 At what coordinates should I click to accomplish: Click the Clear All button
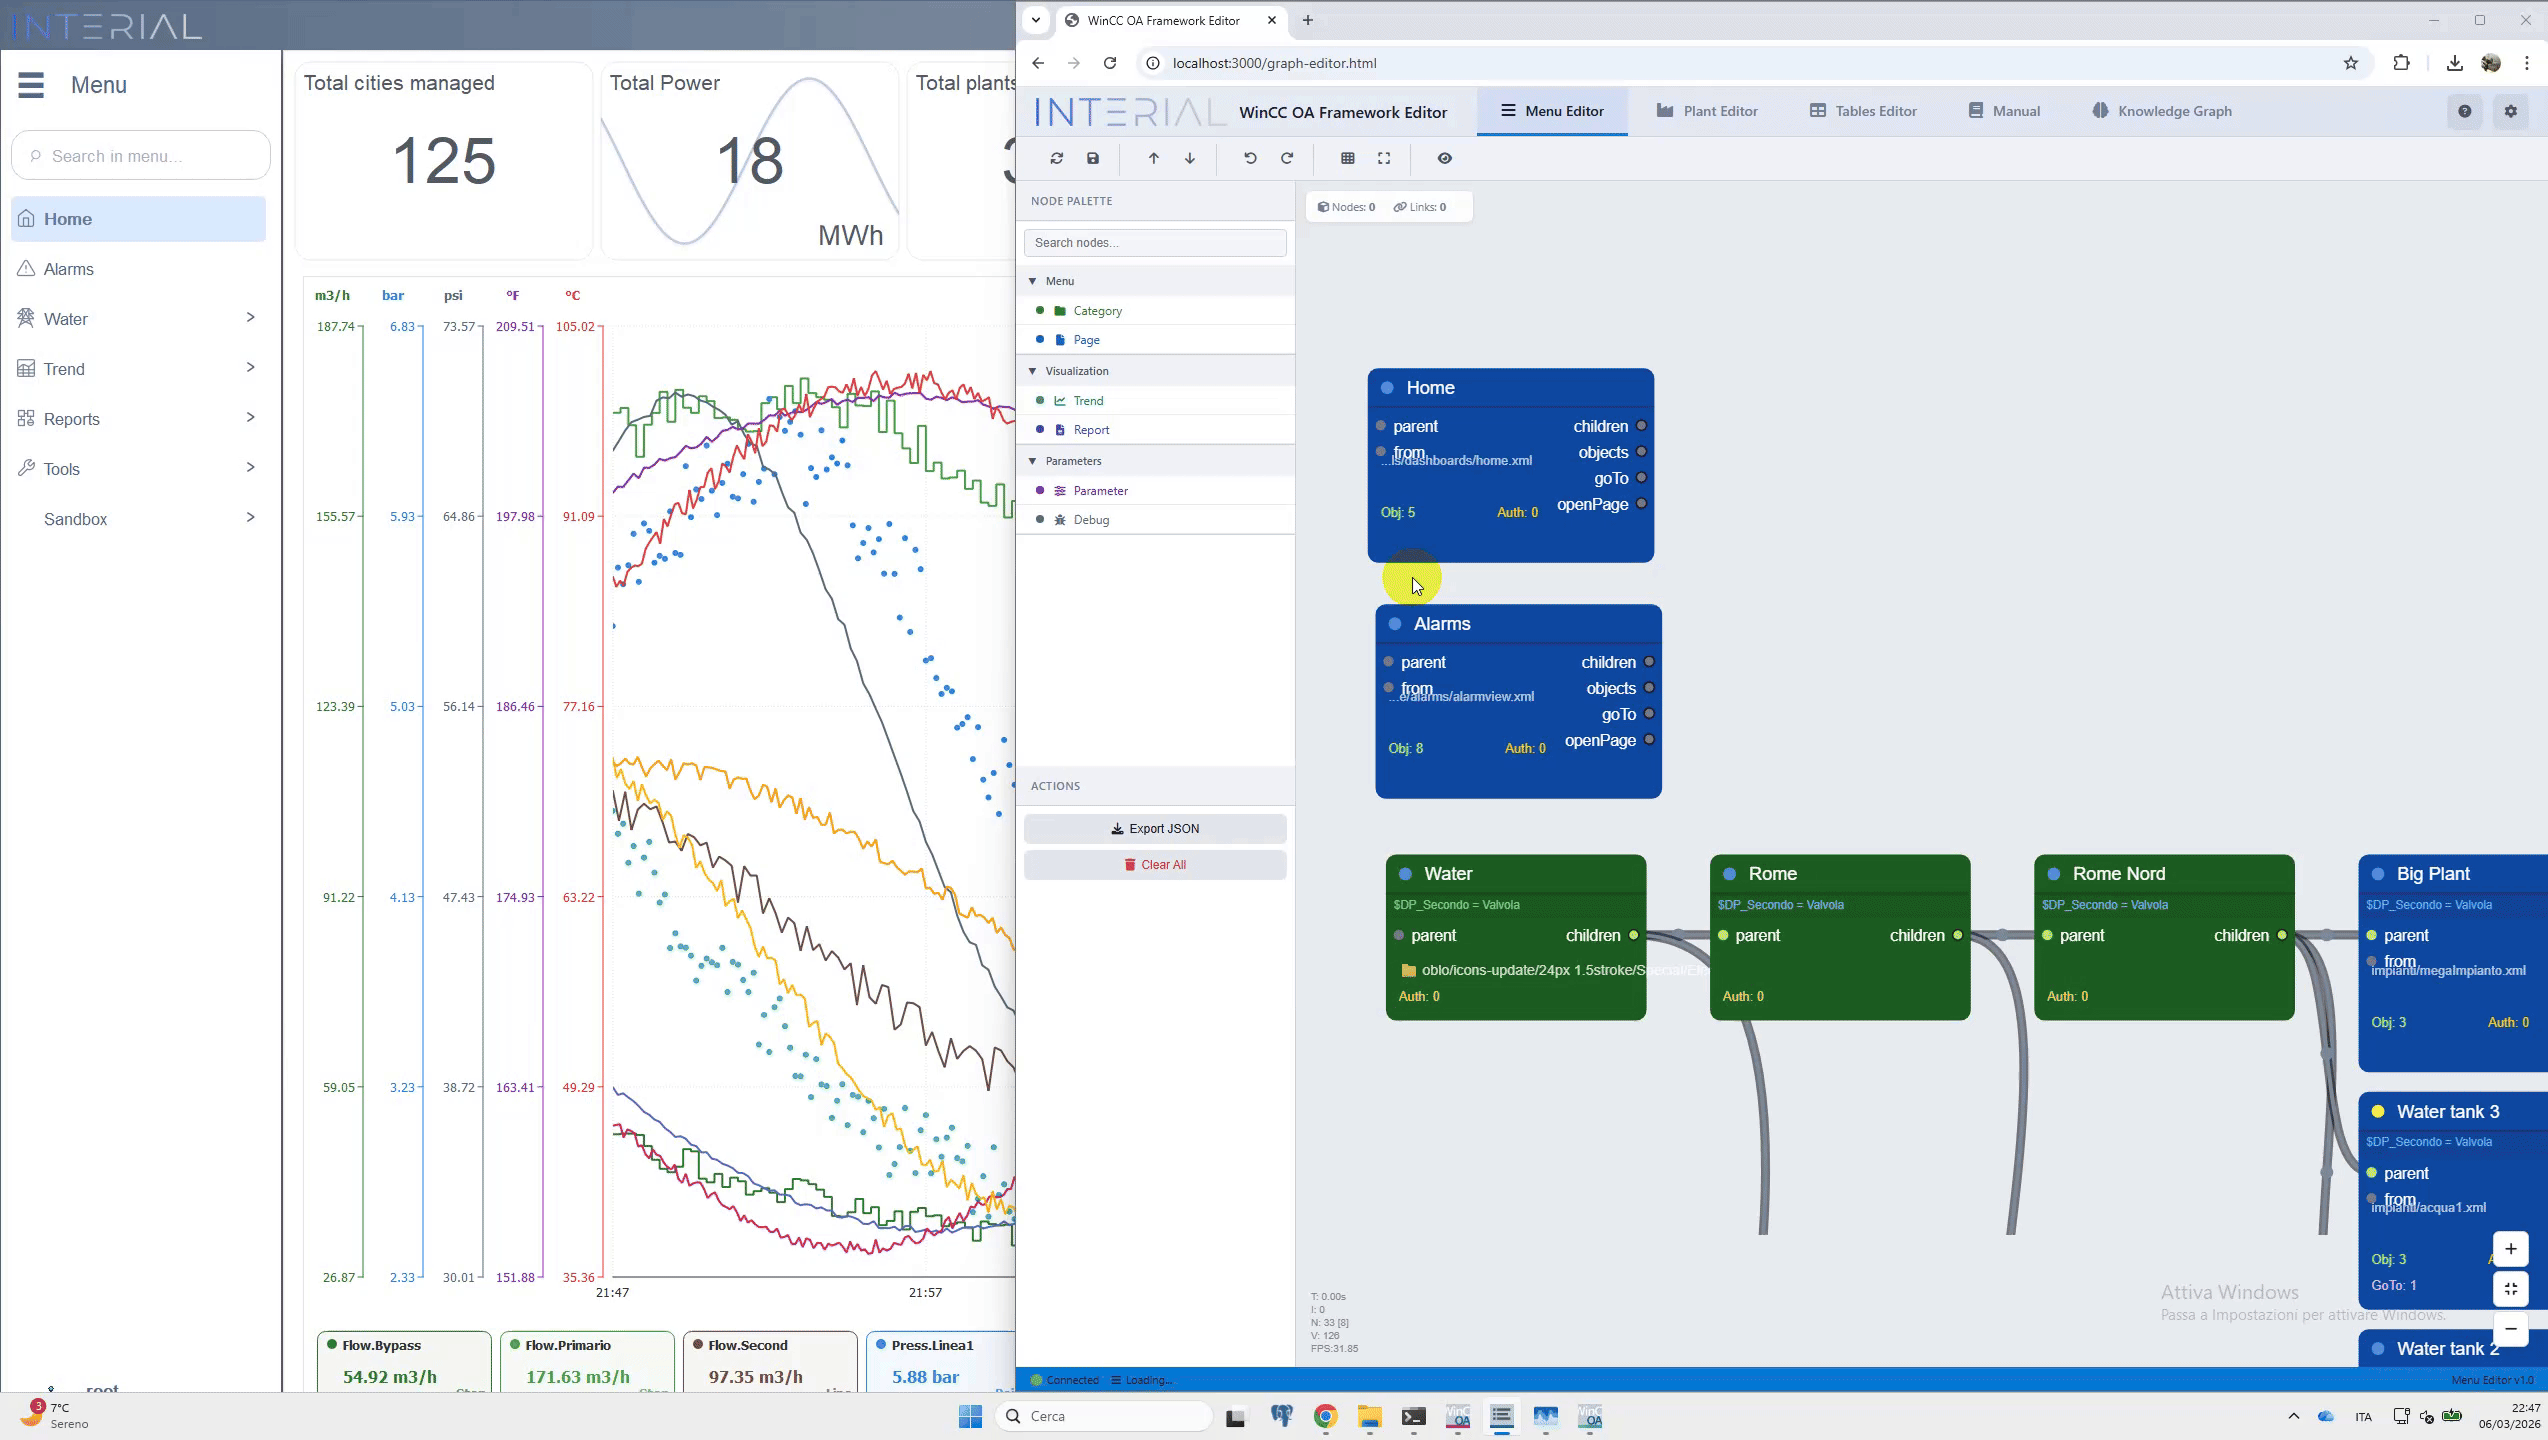[1155, 865]
